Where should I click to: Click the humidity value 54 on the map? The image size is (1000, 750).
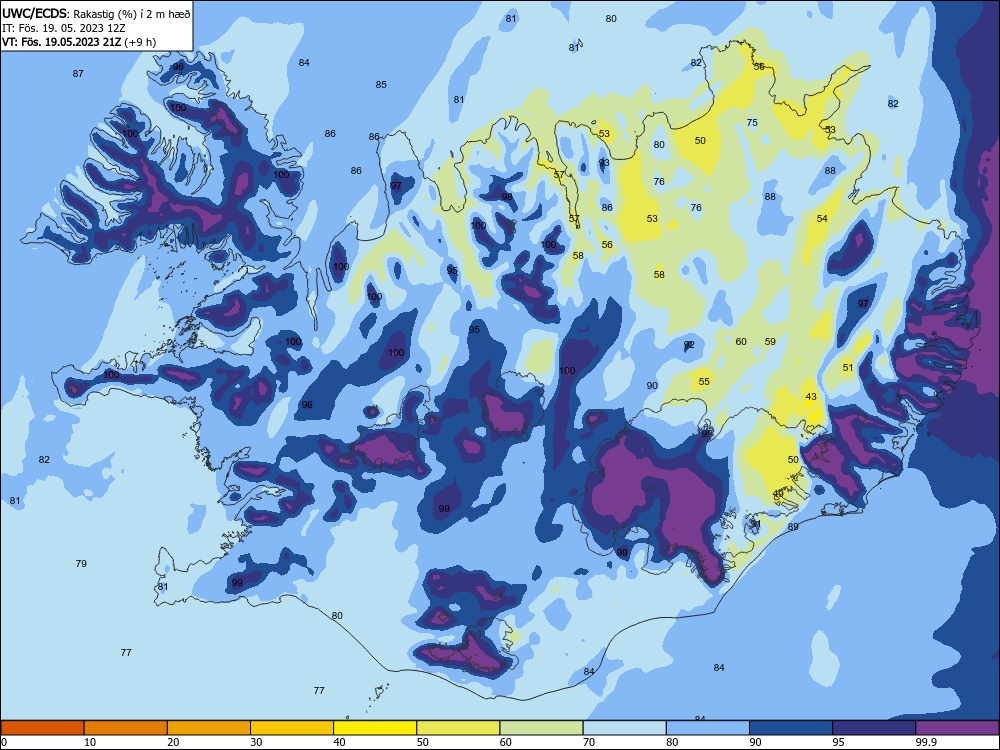click(822, 218)
